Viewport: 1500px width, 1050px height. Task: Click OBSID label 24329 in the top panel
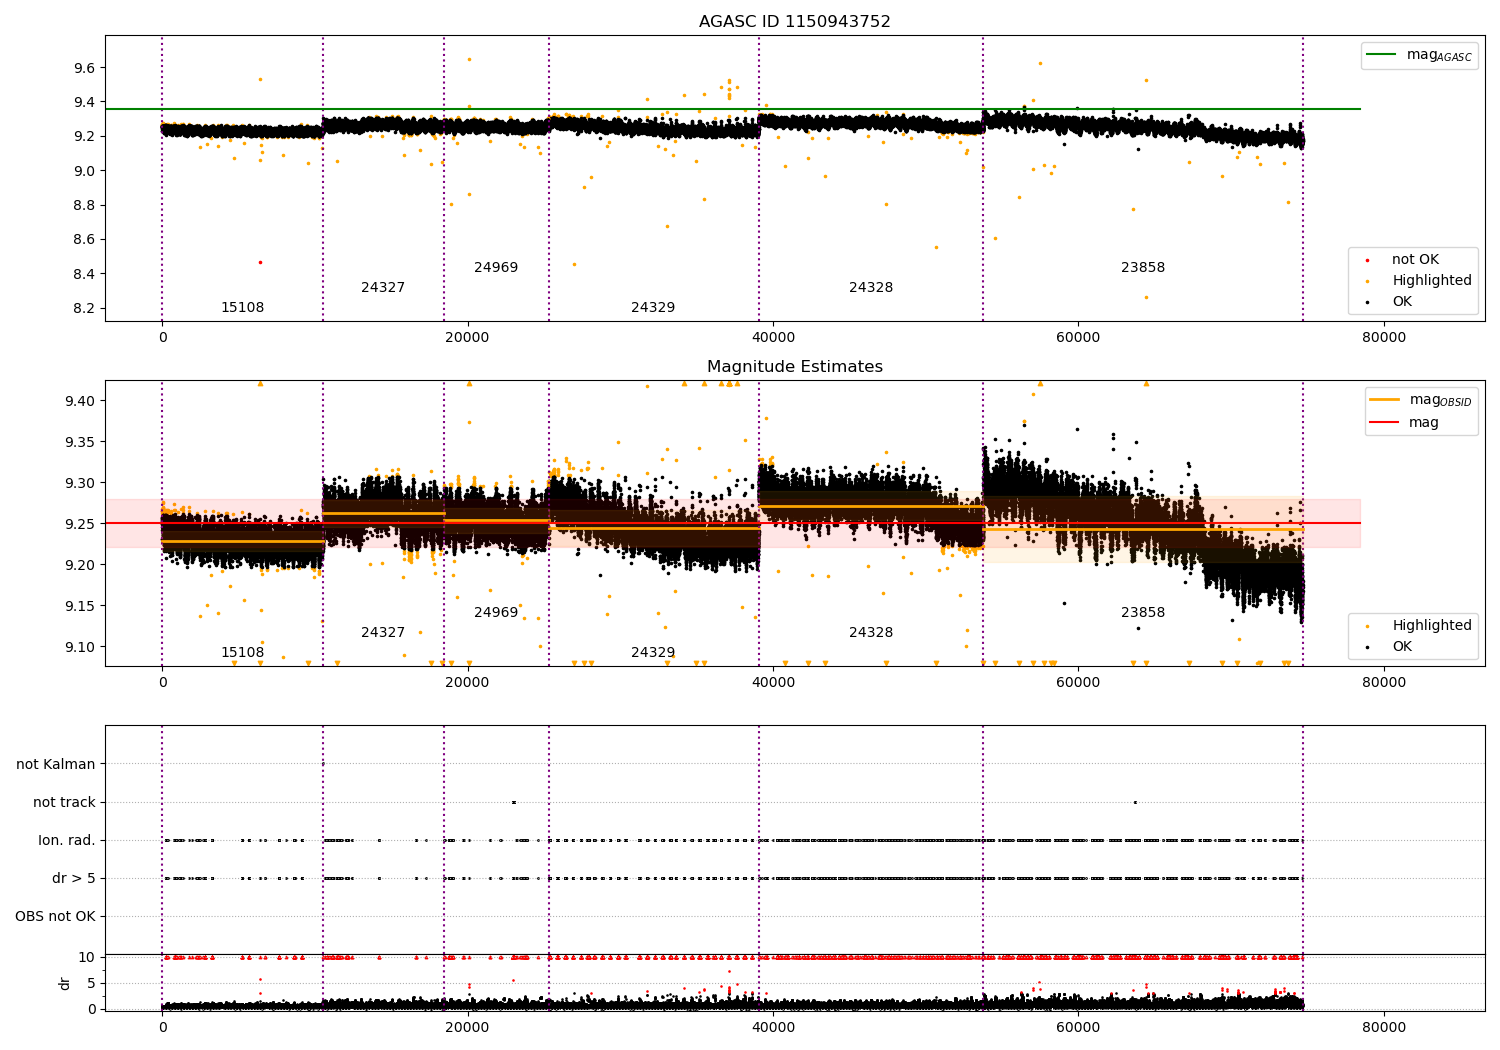(x=653, y=308)
